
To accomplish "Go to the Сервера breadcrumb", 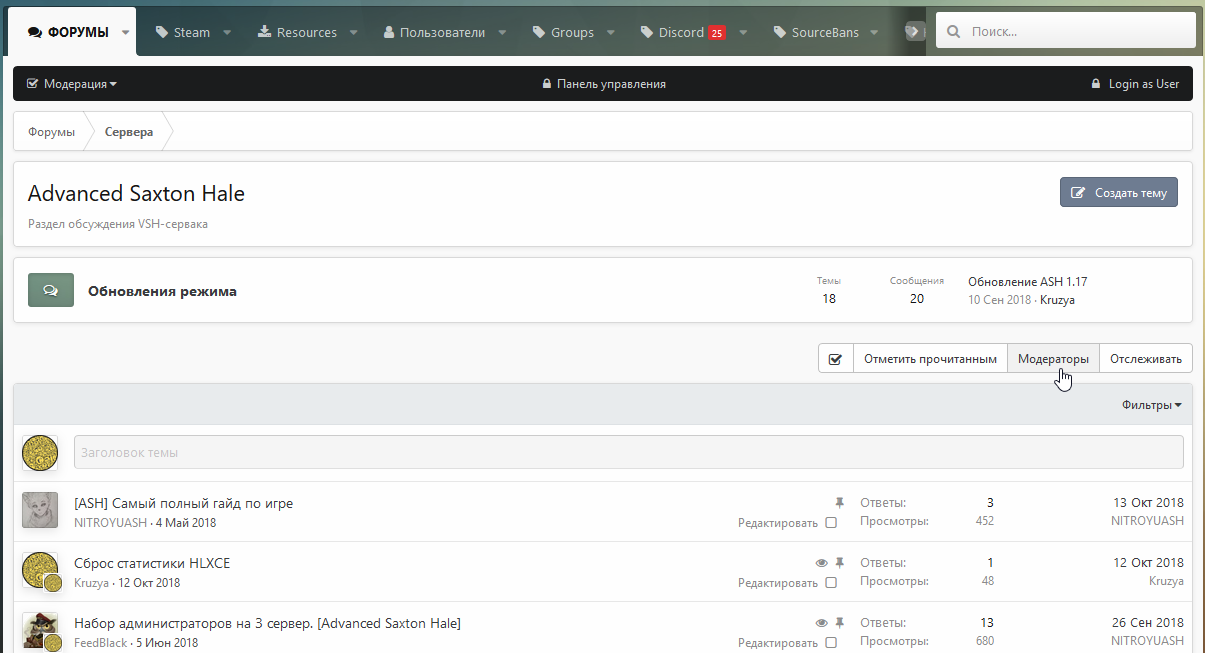I will coord(129,132).
